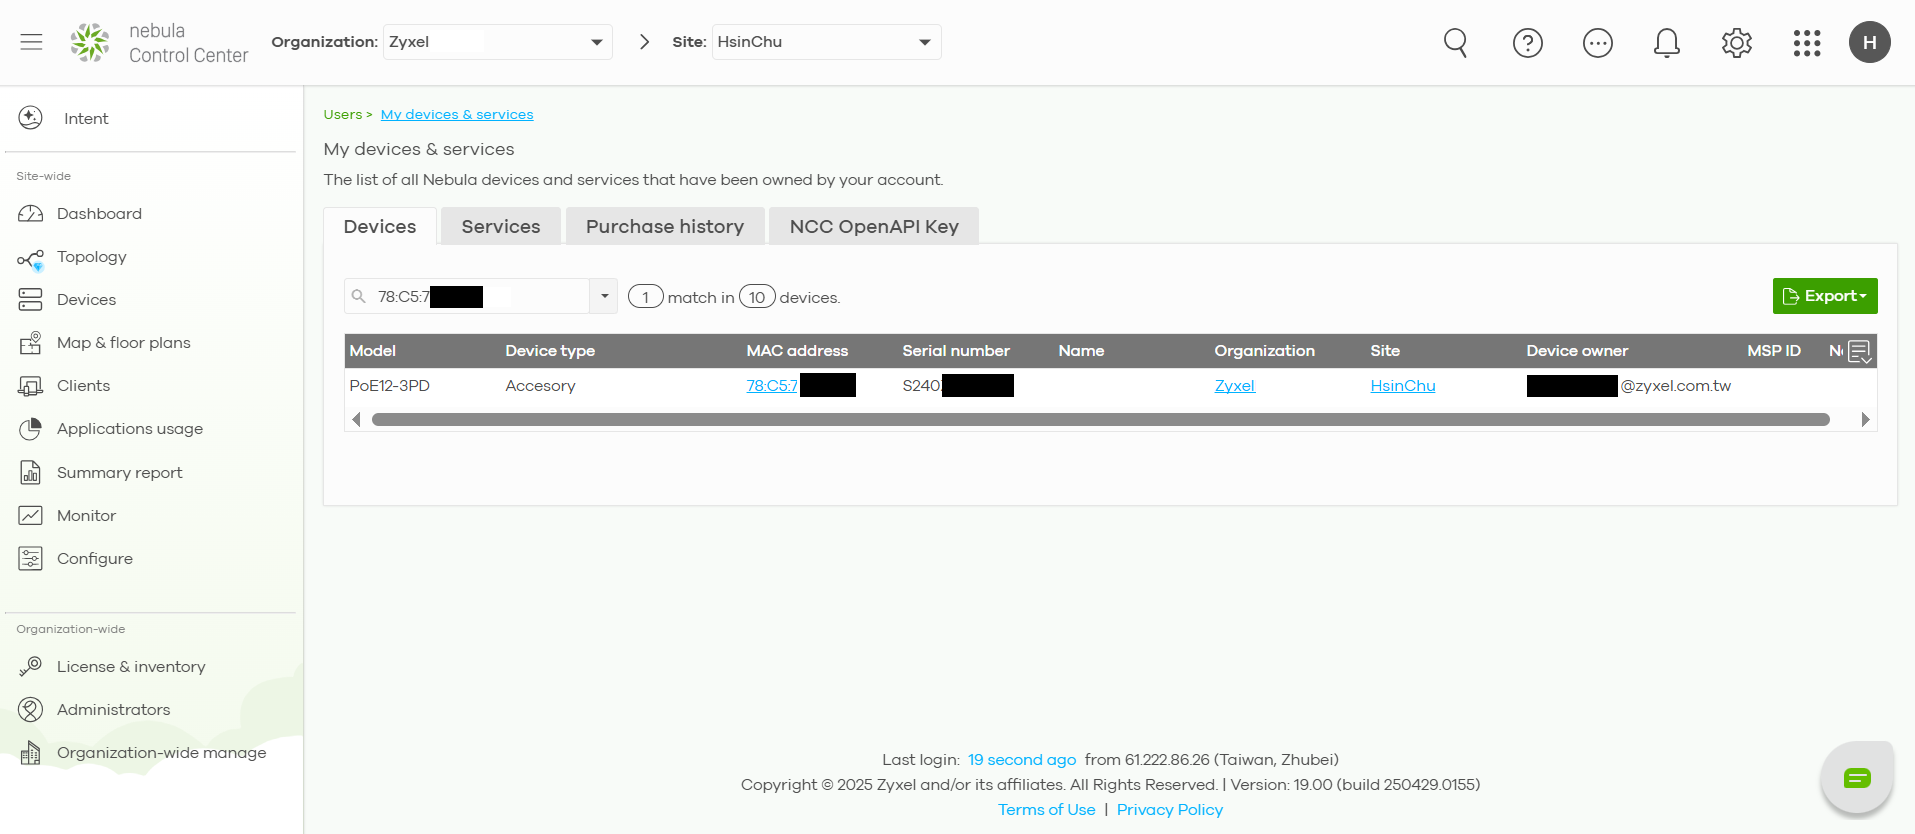The height and width of the screenshot is (834, 1915).
Task: Click the Applications usage pie icon
Action: pos(31,429)
